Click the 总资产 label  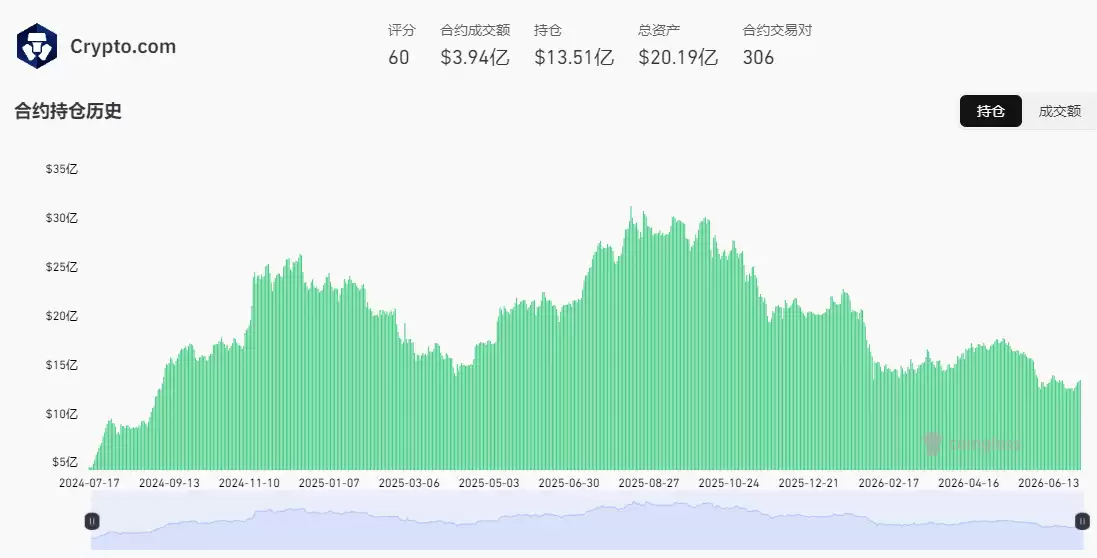coord(658,30)
